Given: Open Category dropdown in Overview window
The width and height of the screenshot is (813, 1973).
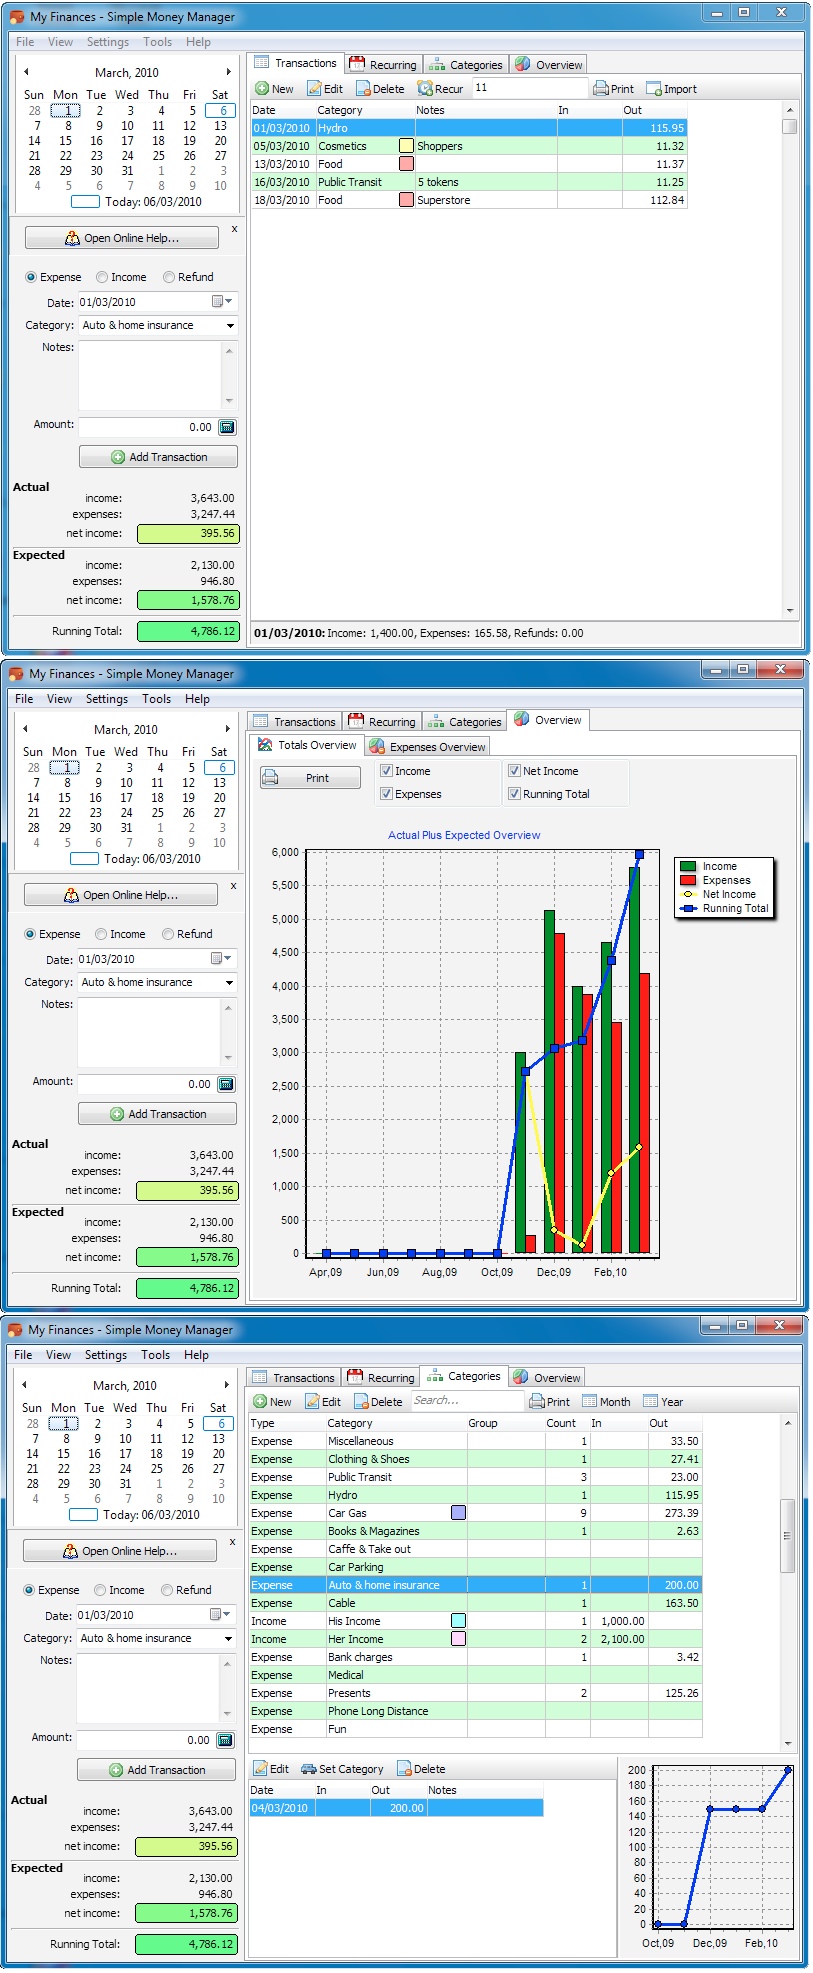Looking at the screenshot, I should tap(229, 982).
